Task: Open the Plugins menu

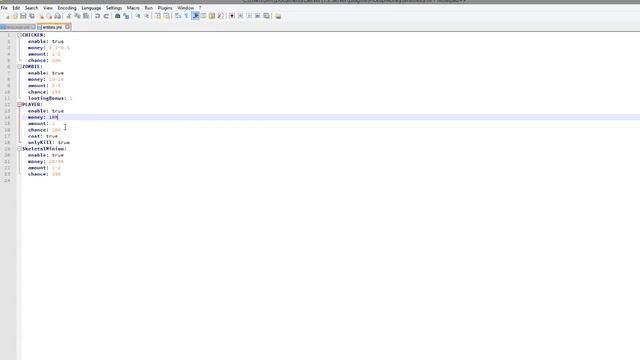Action: click(x=165, y=8)
